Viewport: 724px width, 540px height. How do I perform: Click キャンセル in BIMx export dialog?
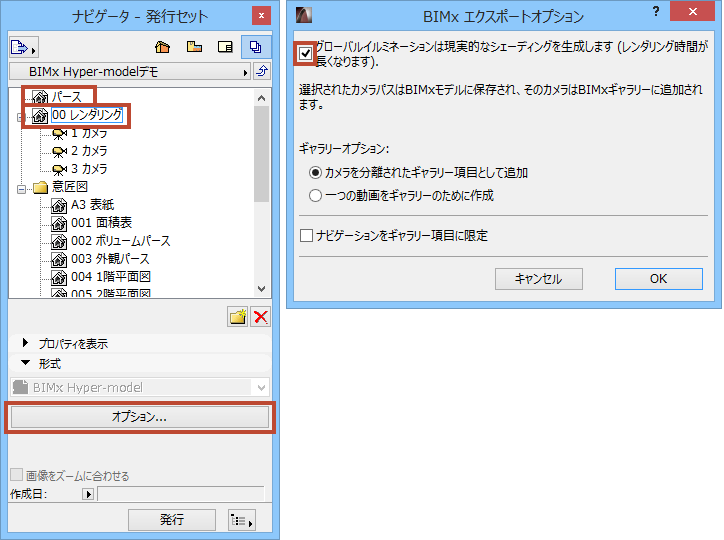539,279
